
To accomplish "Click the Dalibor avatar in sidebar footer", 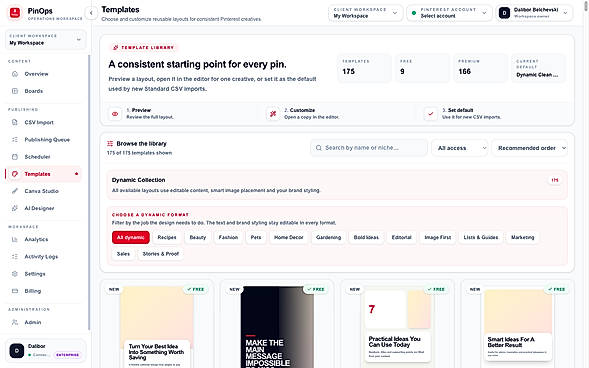I will coord(17,351).
